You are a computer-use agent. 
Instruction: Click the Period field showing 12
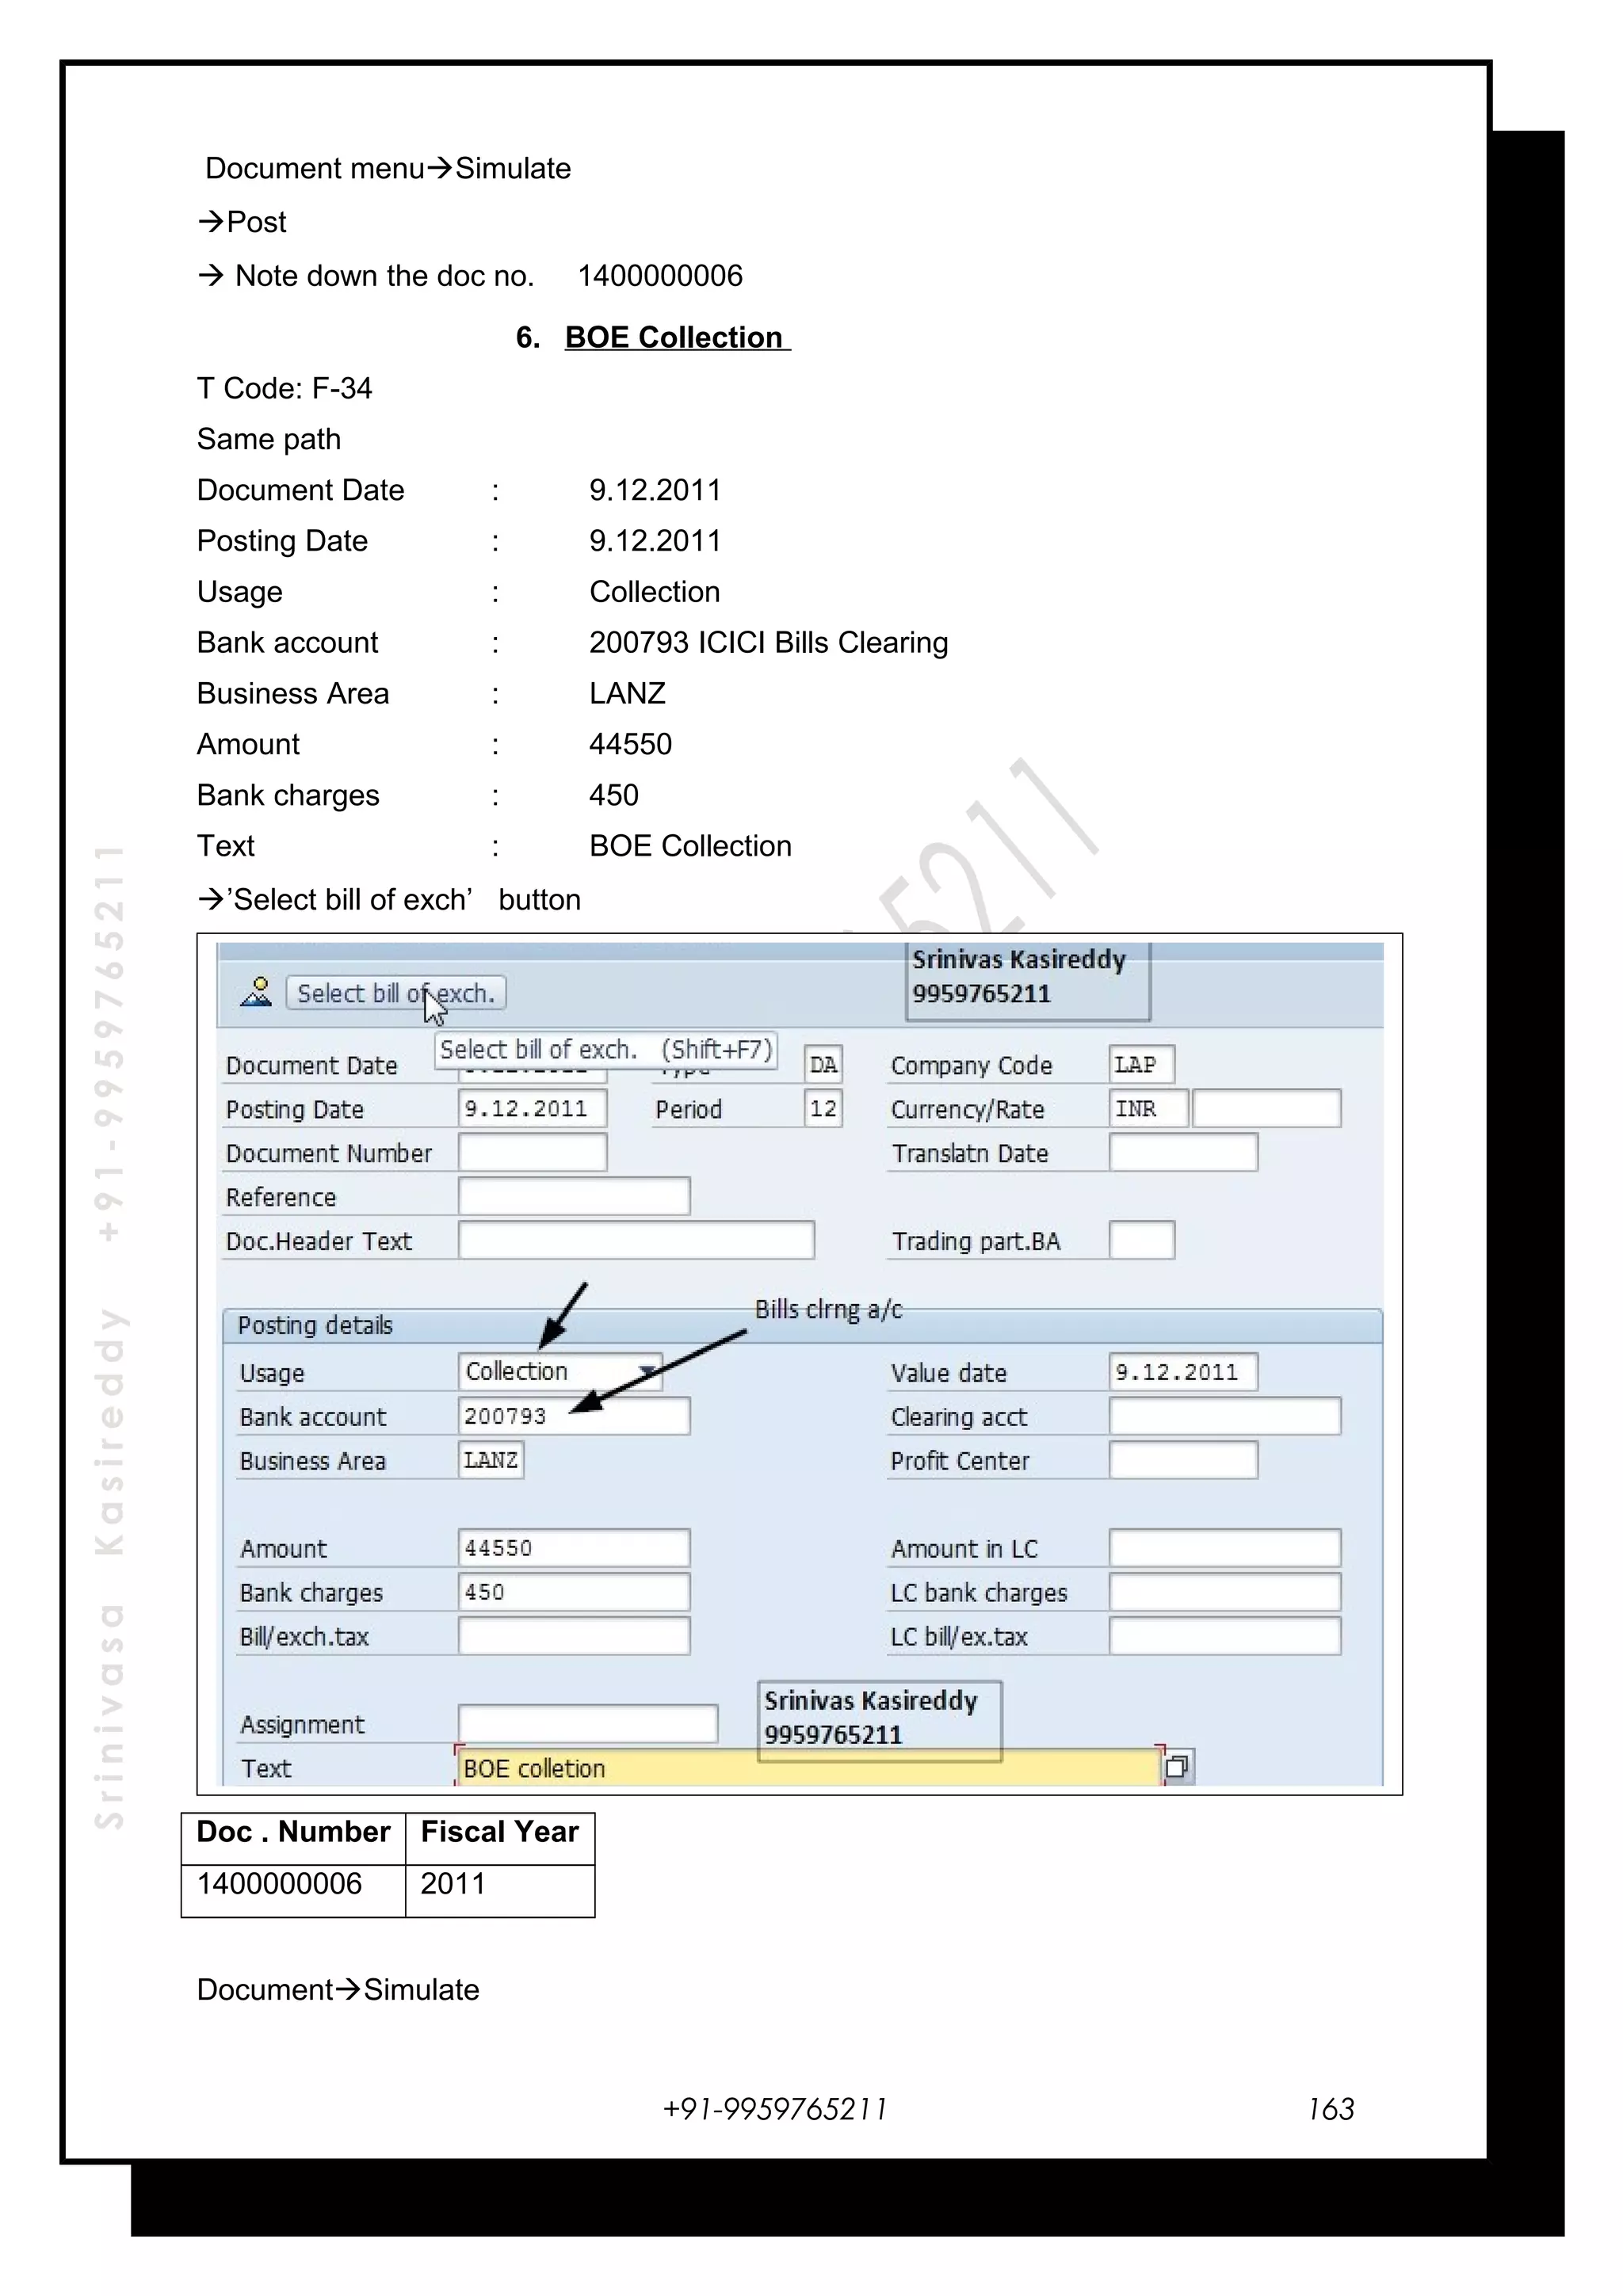(823, 1108)
